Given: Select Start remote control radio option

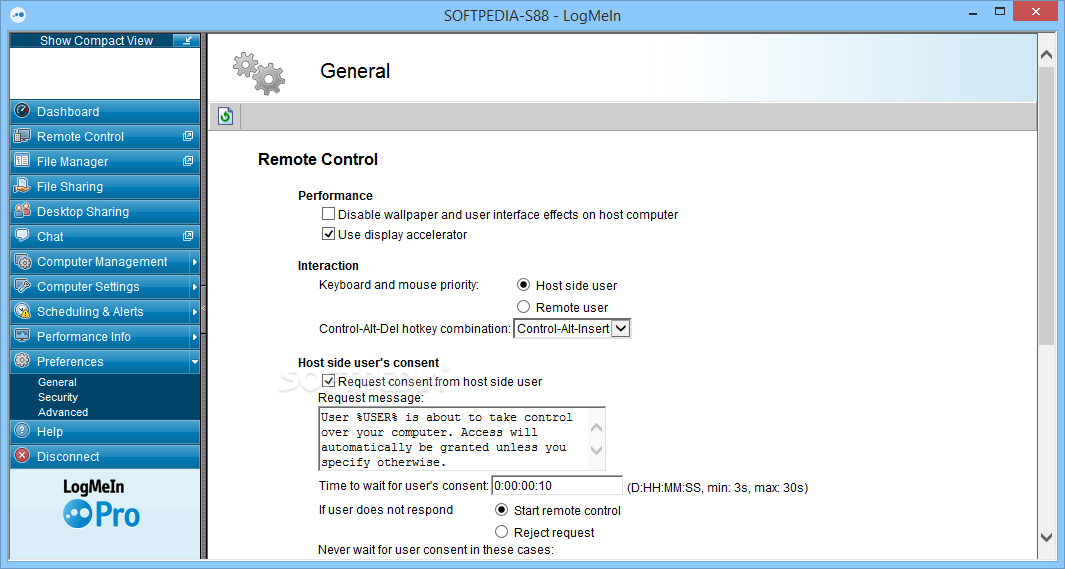Looking at the screenshot, I should coord(501,509).
